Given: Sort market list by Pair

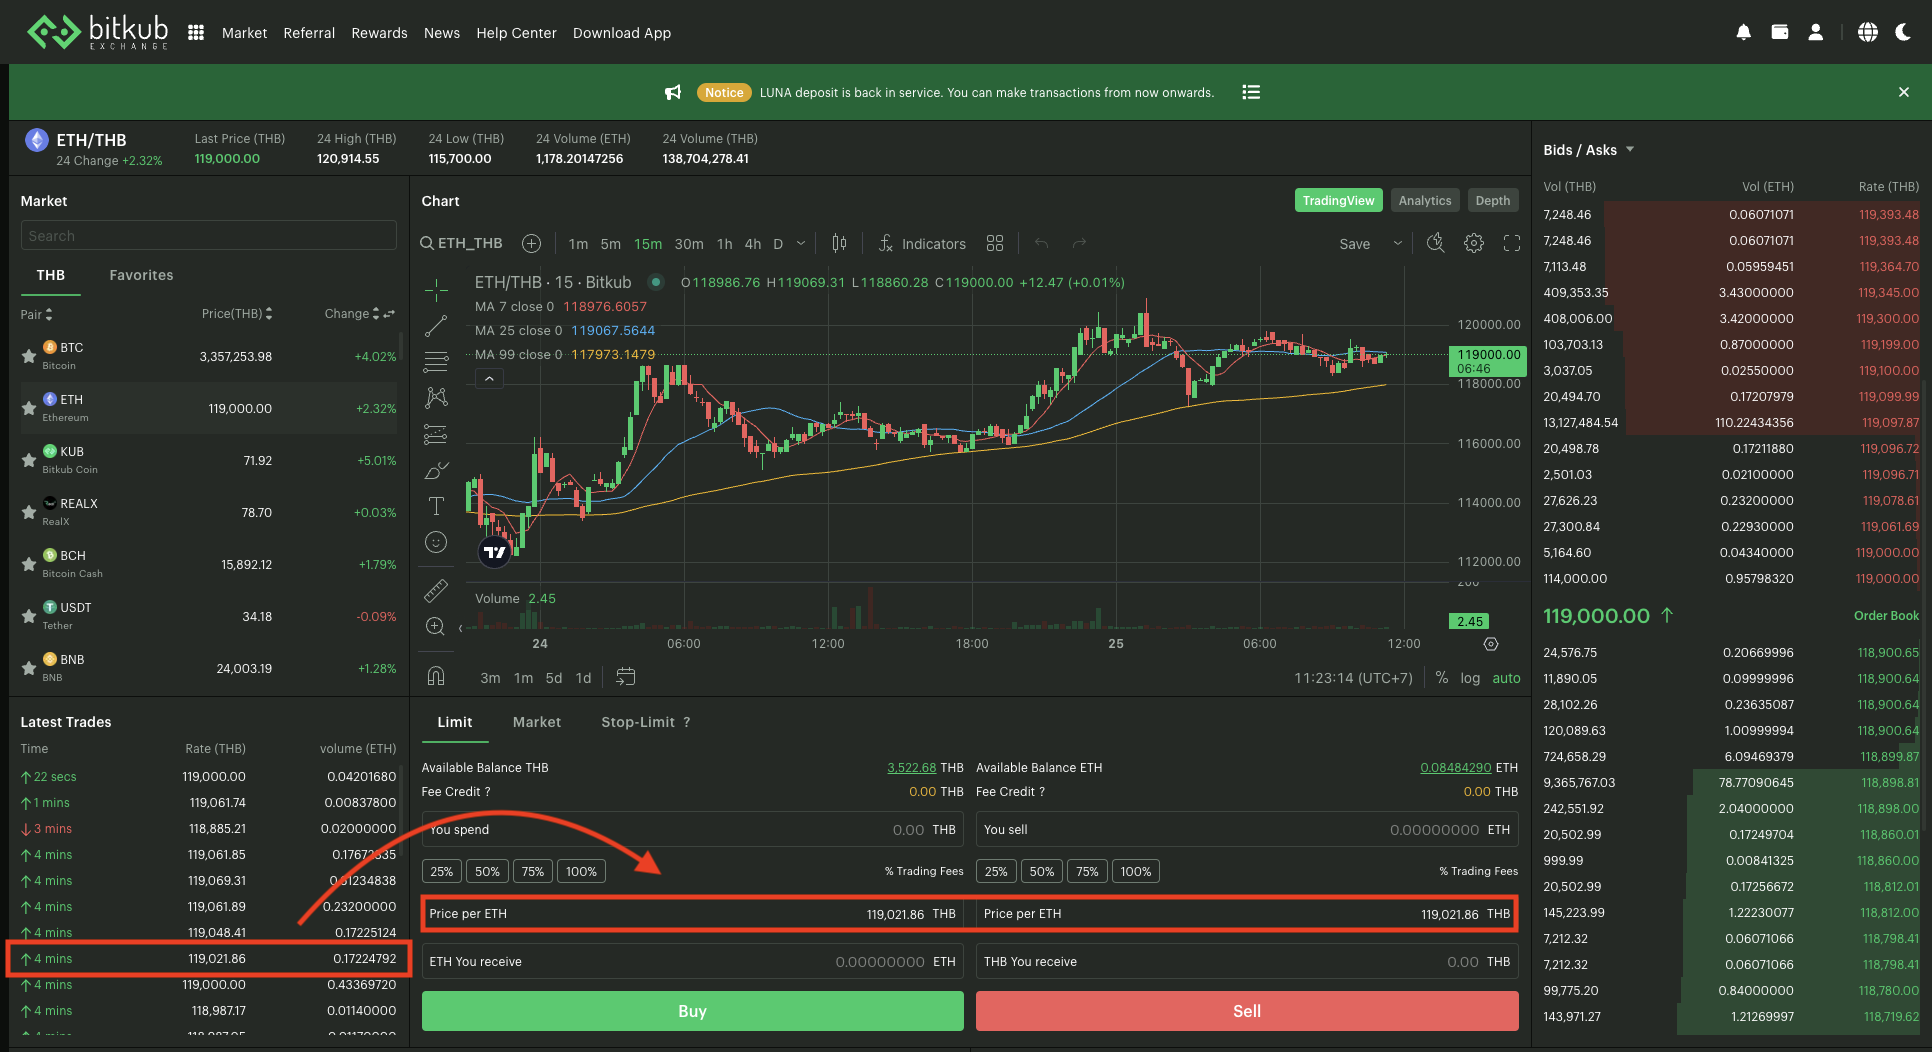Looking at the screenshot, I should click(x=37, y=314).
